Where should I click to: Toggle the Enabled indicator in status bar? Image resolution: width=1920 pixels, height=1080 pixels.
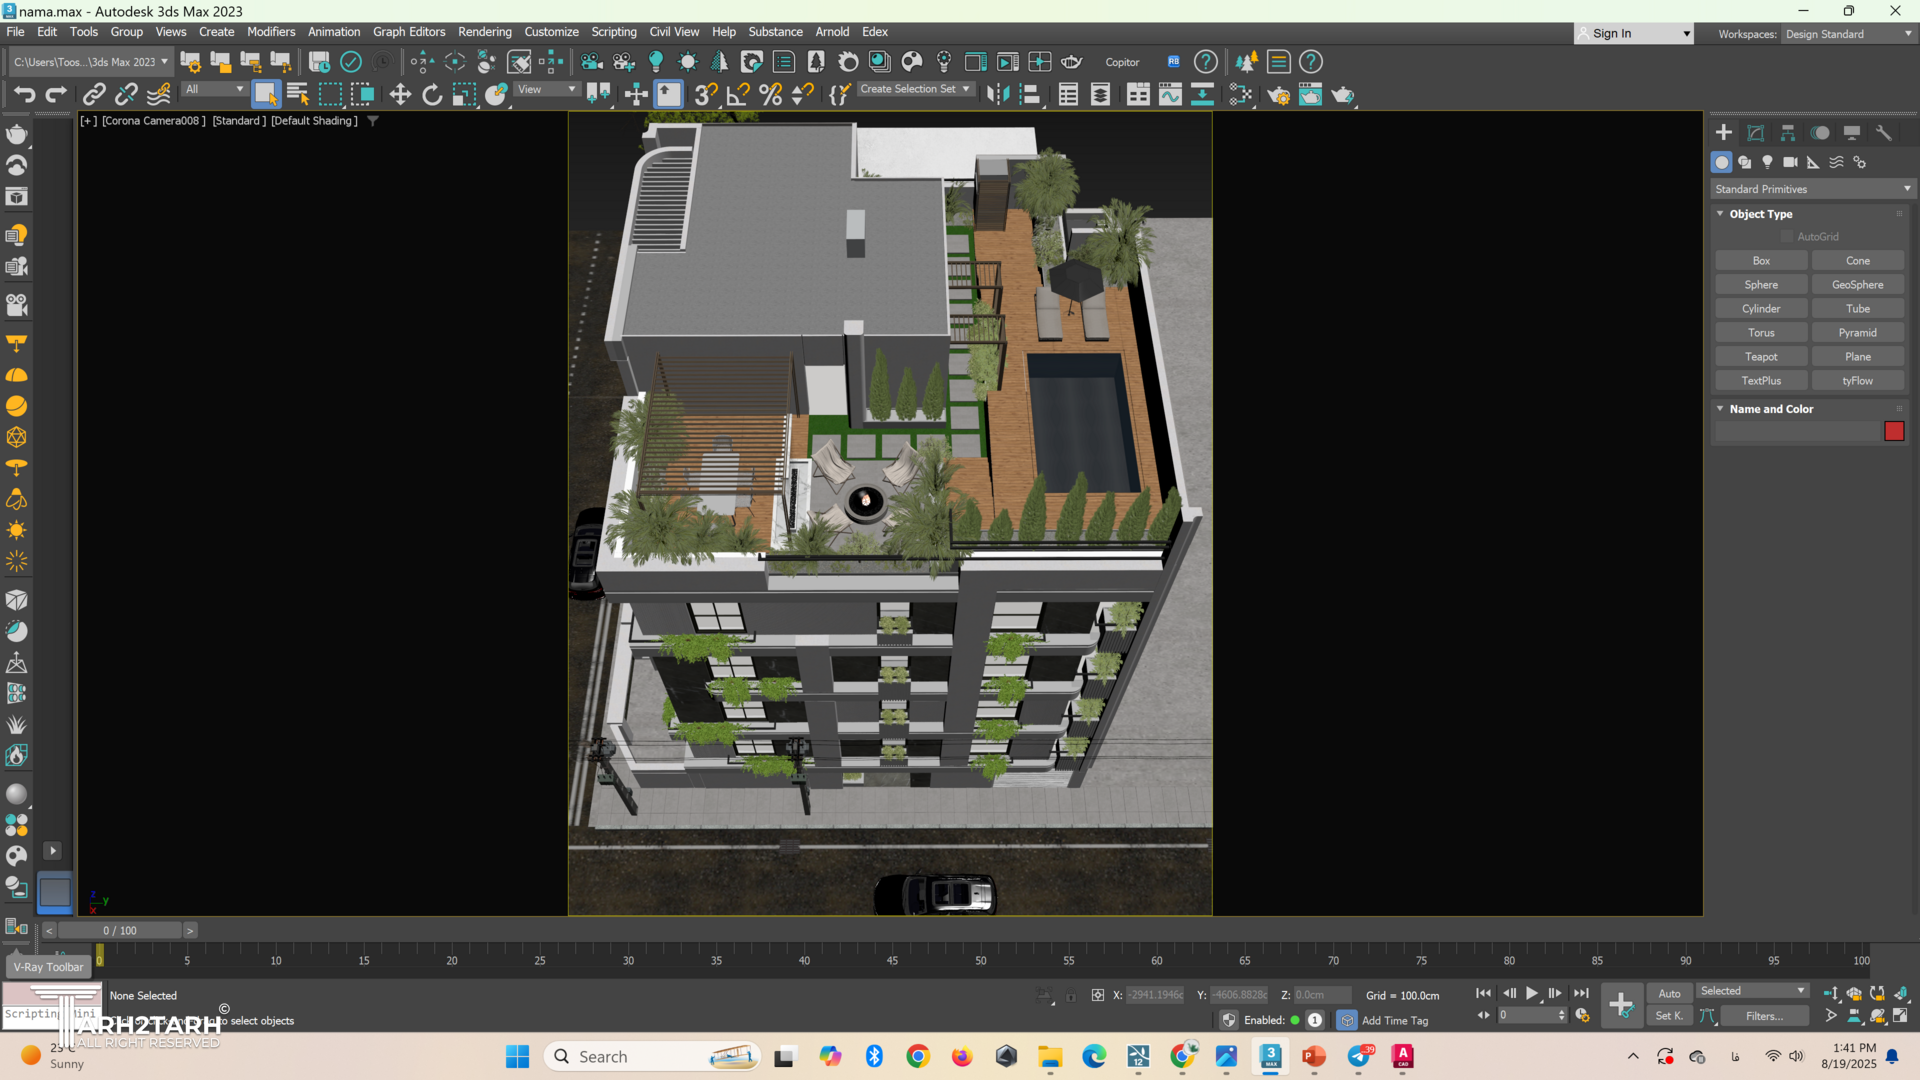(1295, 1021)
